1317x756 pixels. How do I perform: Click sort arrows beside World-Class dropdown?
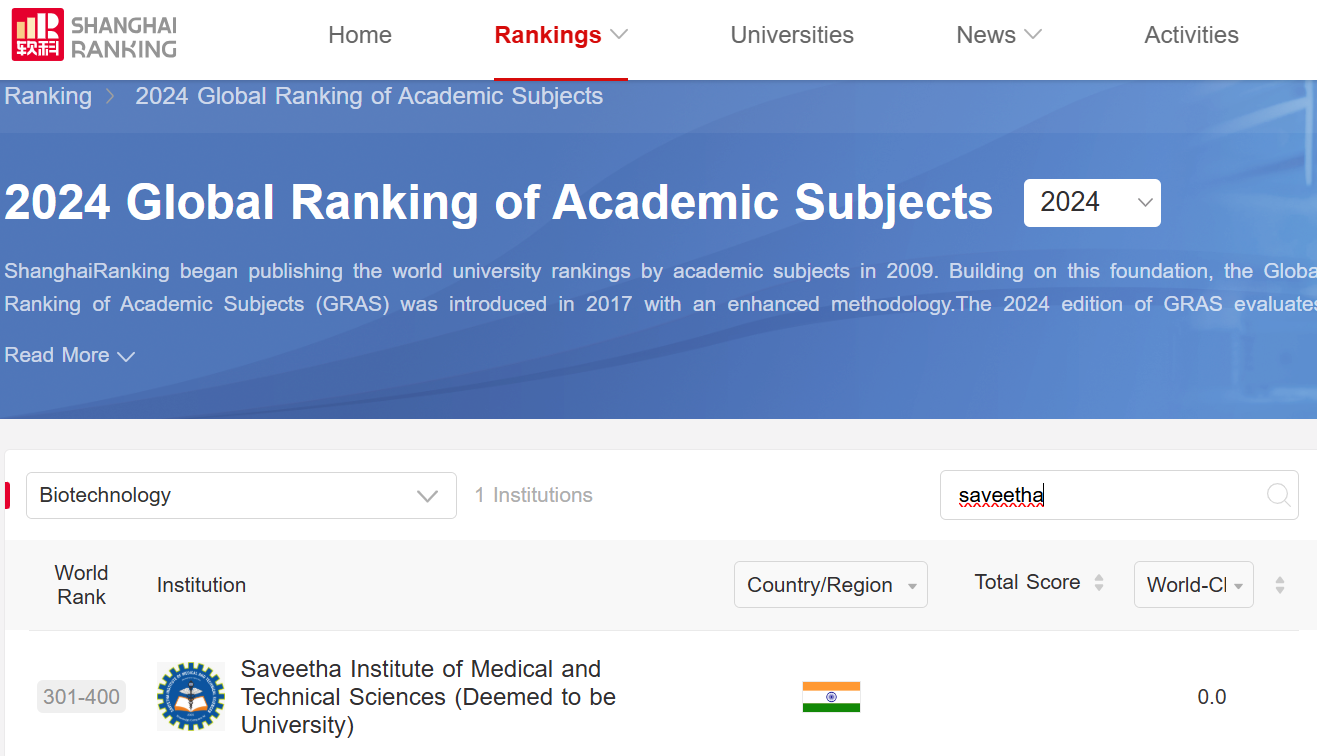(1279, 586)
